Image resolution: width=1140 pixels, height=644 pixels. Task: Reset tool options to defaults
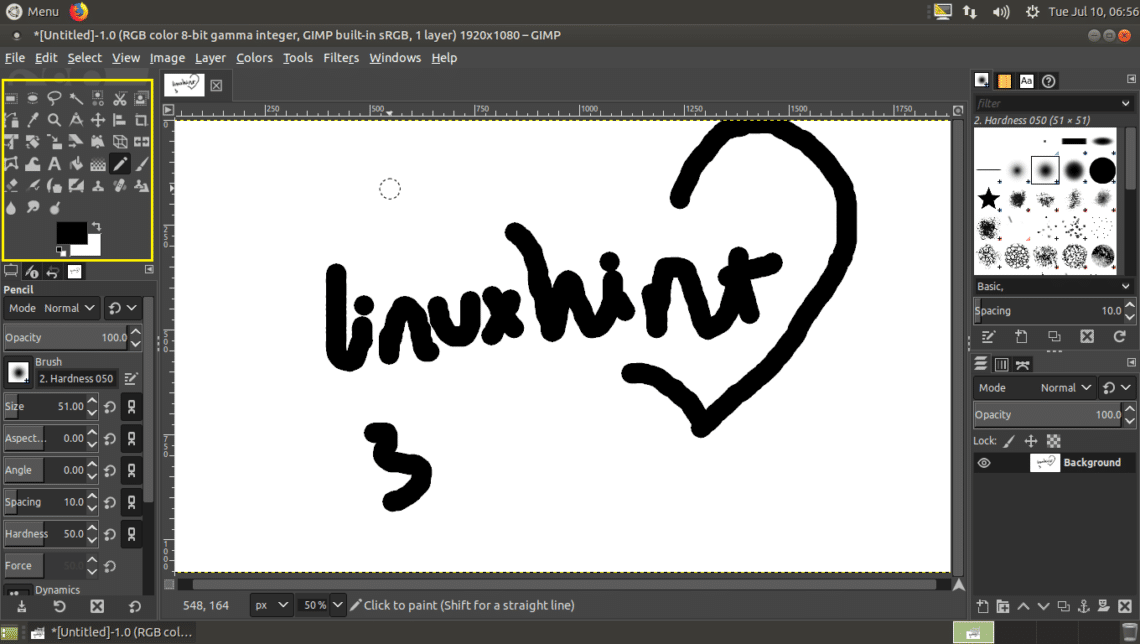click(x=135, y=607)
